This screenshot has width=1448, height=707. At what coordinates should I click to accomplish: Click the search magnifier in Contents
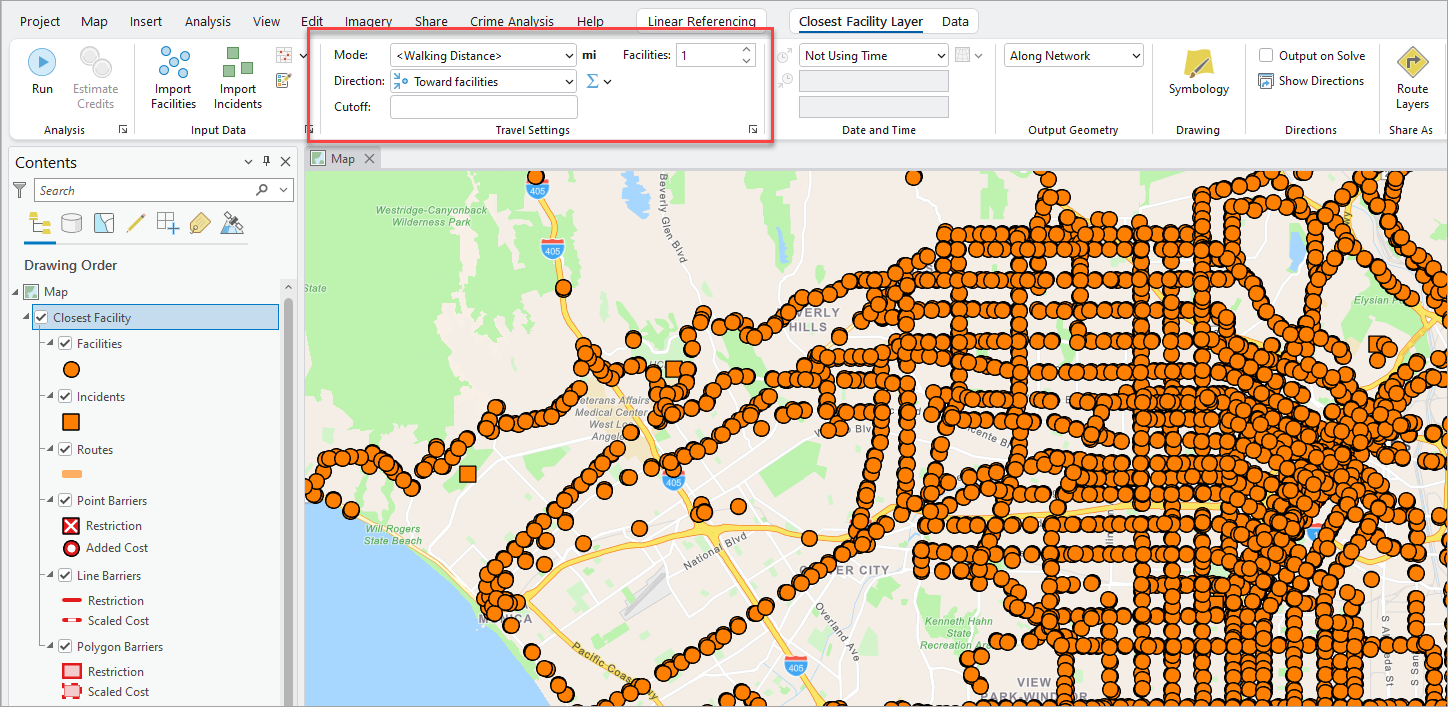click(x=262, y=190)
